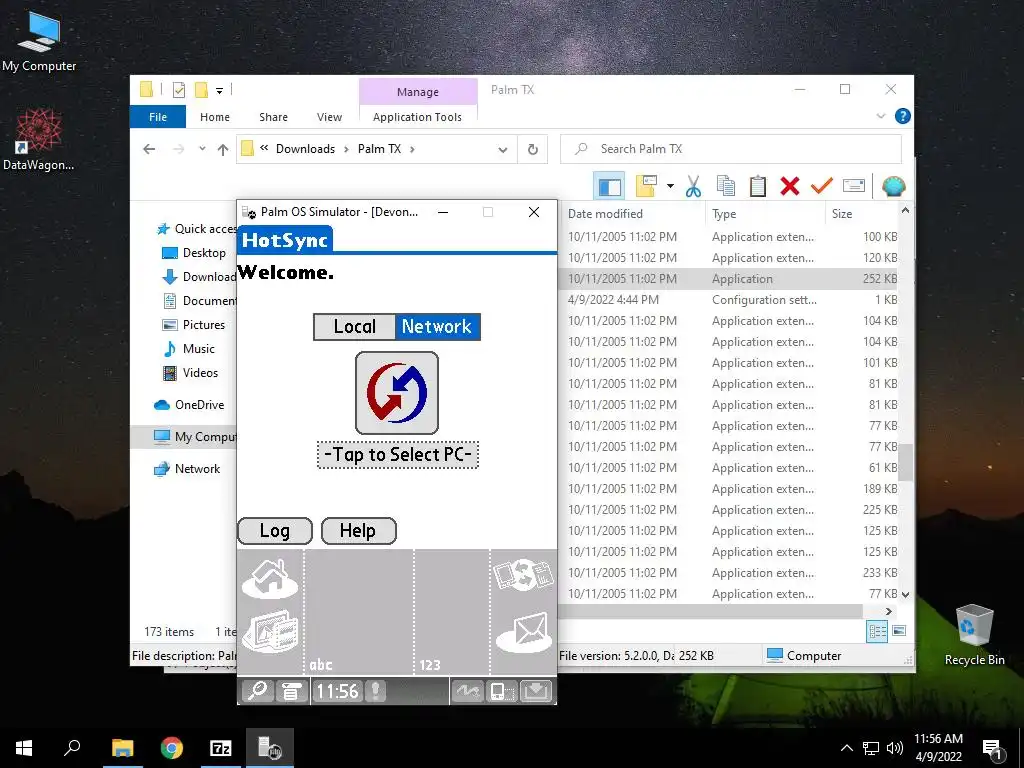Viewport: 1024px width, 768px height.
Task: Click the Manage contextual tab
Action: pyautogui.click(x=418, y=92)
